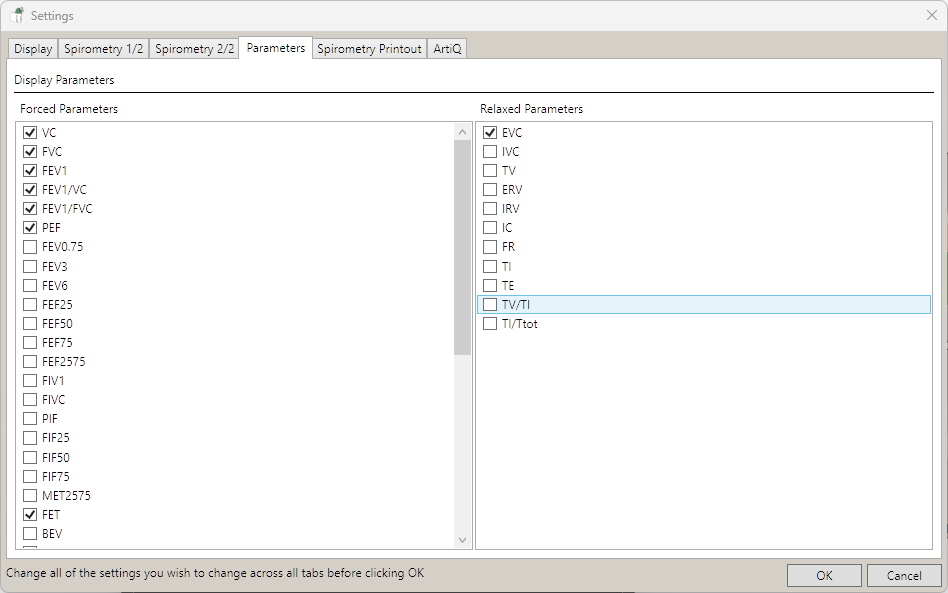
Task: Toggle the FEV1/FVC checkbox
Action: coord(30,209)
